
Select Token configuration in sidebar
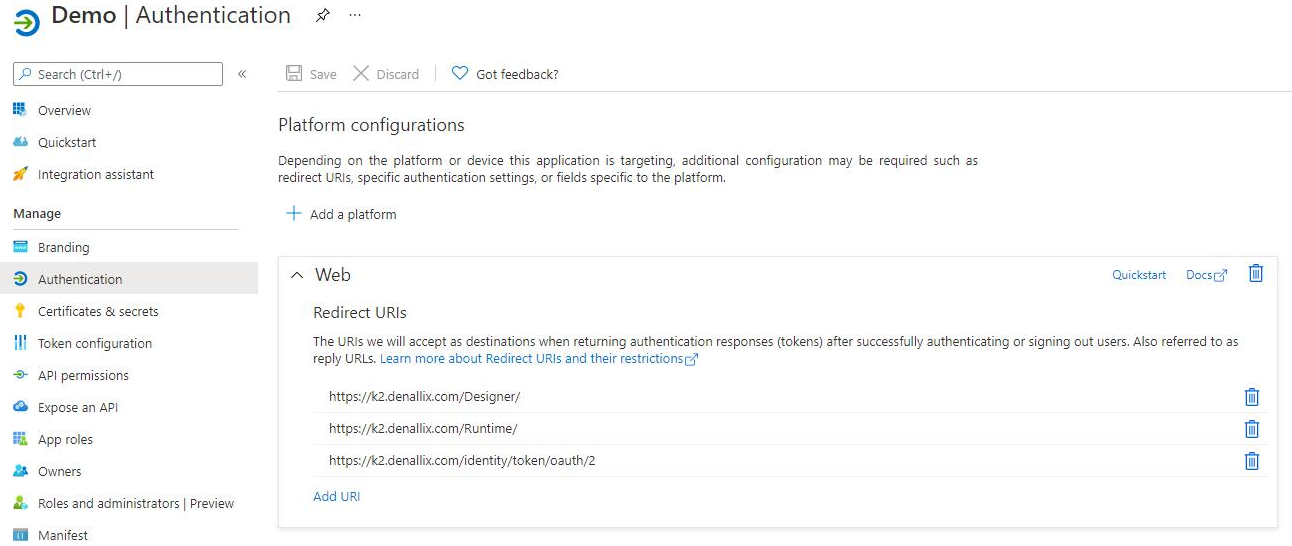[95, 343]
